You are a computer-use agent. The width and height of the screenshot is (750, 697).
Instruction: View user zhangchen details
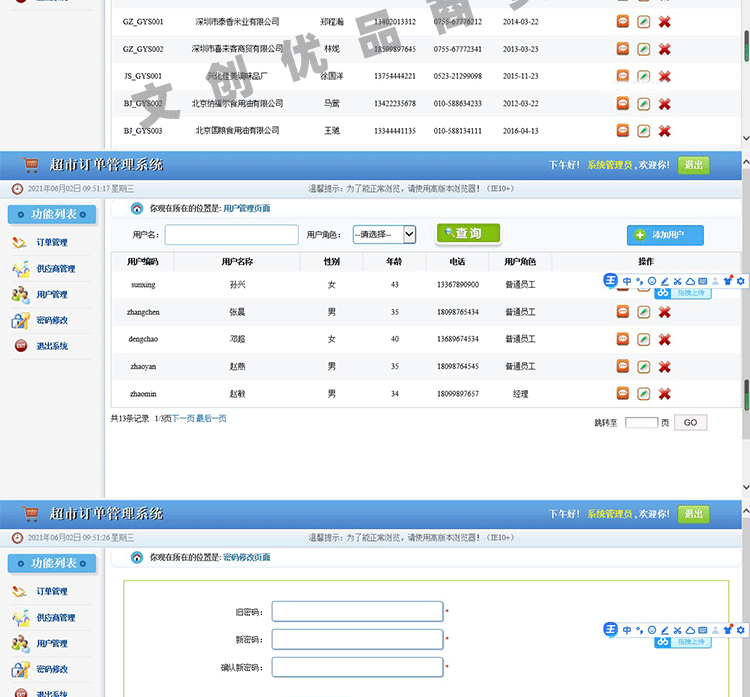(622, 312)
